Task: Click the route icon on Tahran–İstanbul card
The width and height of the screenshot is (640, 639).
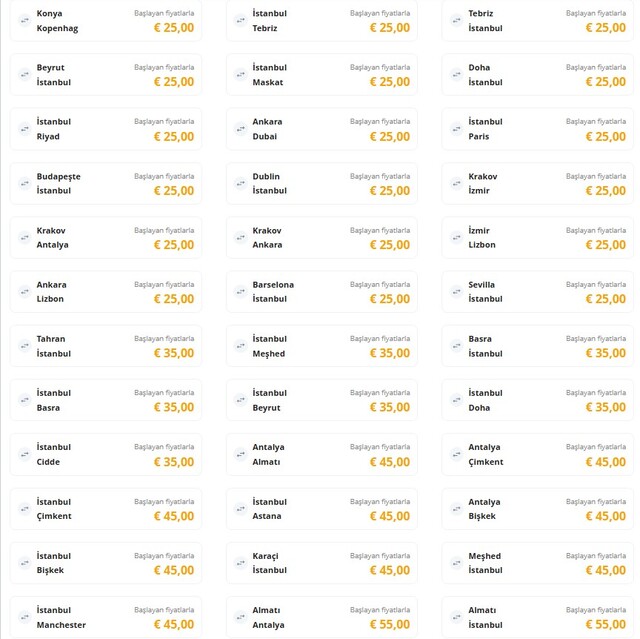Action: click(24, 346)
